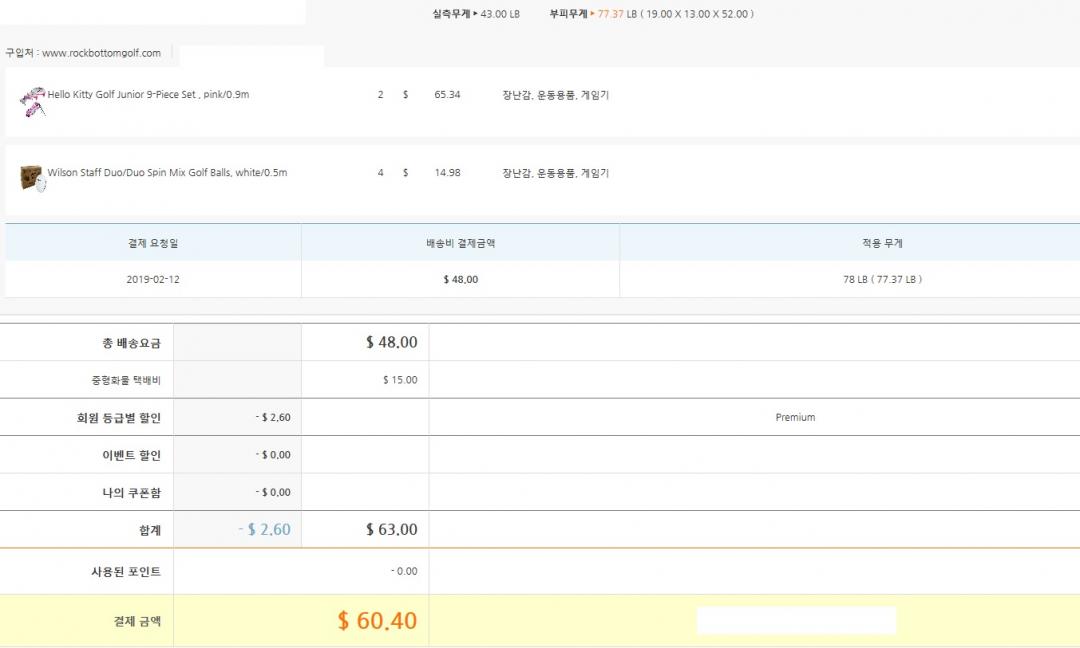Select the 적용 무게 column header
This screenshot has height=648, width=1080.
coord(882,243)
